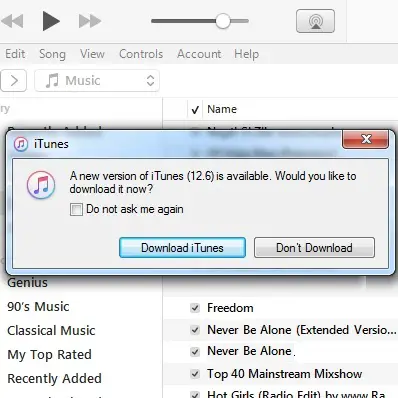Skip forward with the fast-forward button
Screen dimensions: 398x398
point(90,21)
